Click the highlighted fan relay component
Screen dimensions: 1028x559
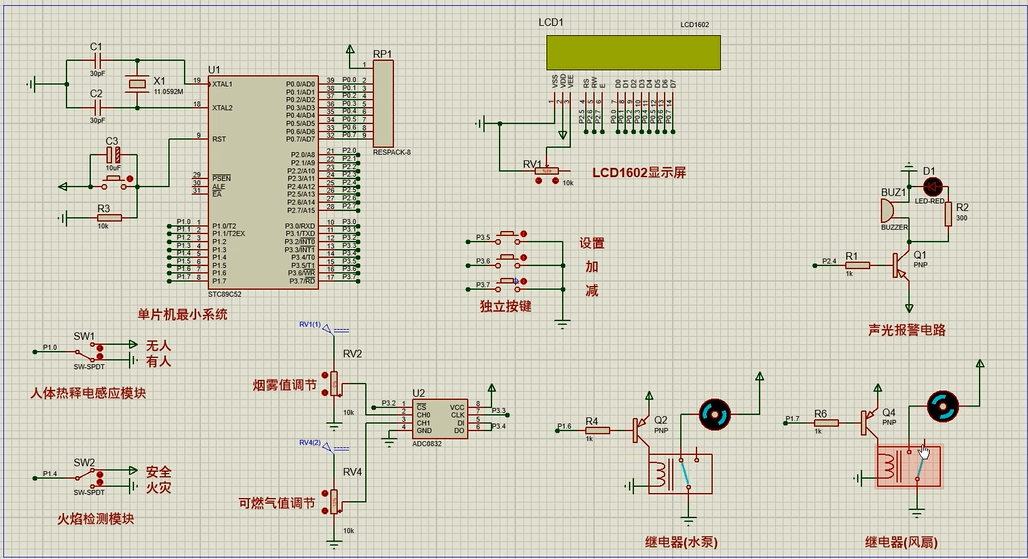pos(908,466)
